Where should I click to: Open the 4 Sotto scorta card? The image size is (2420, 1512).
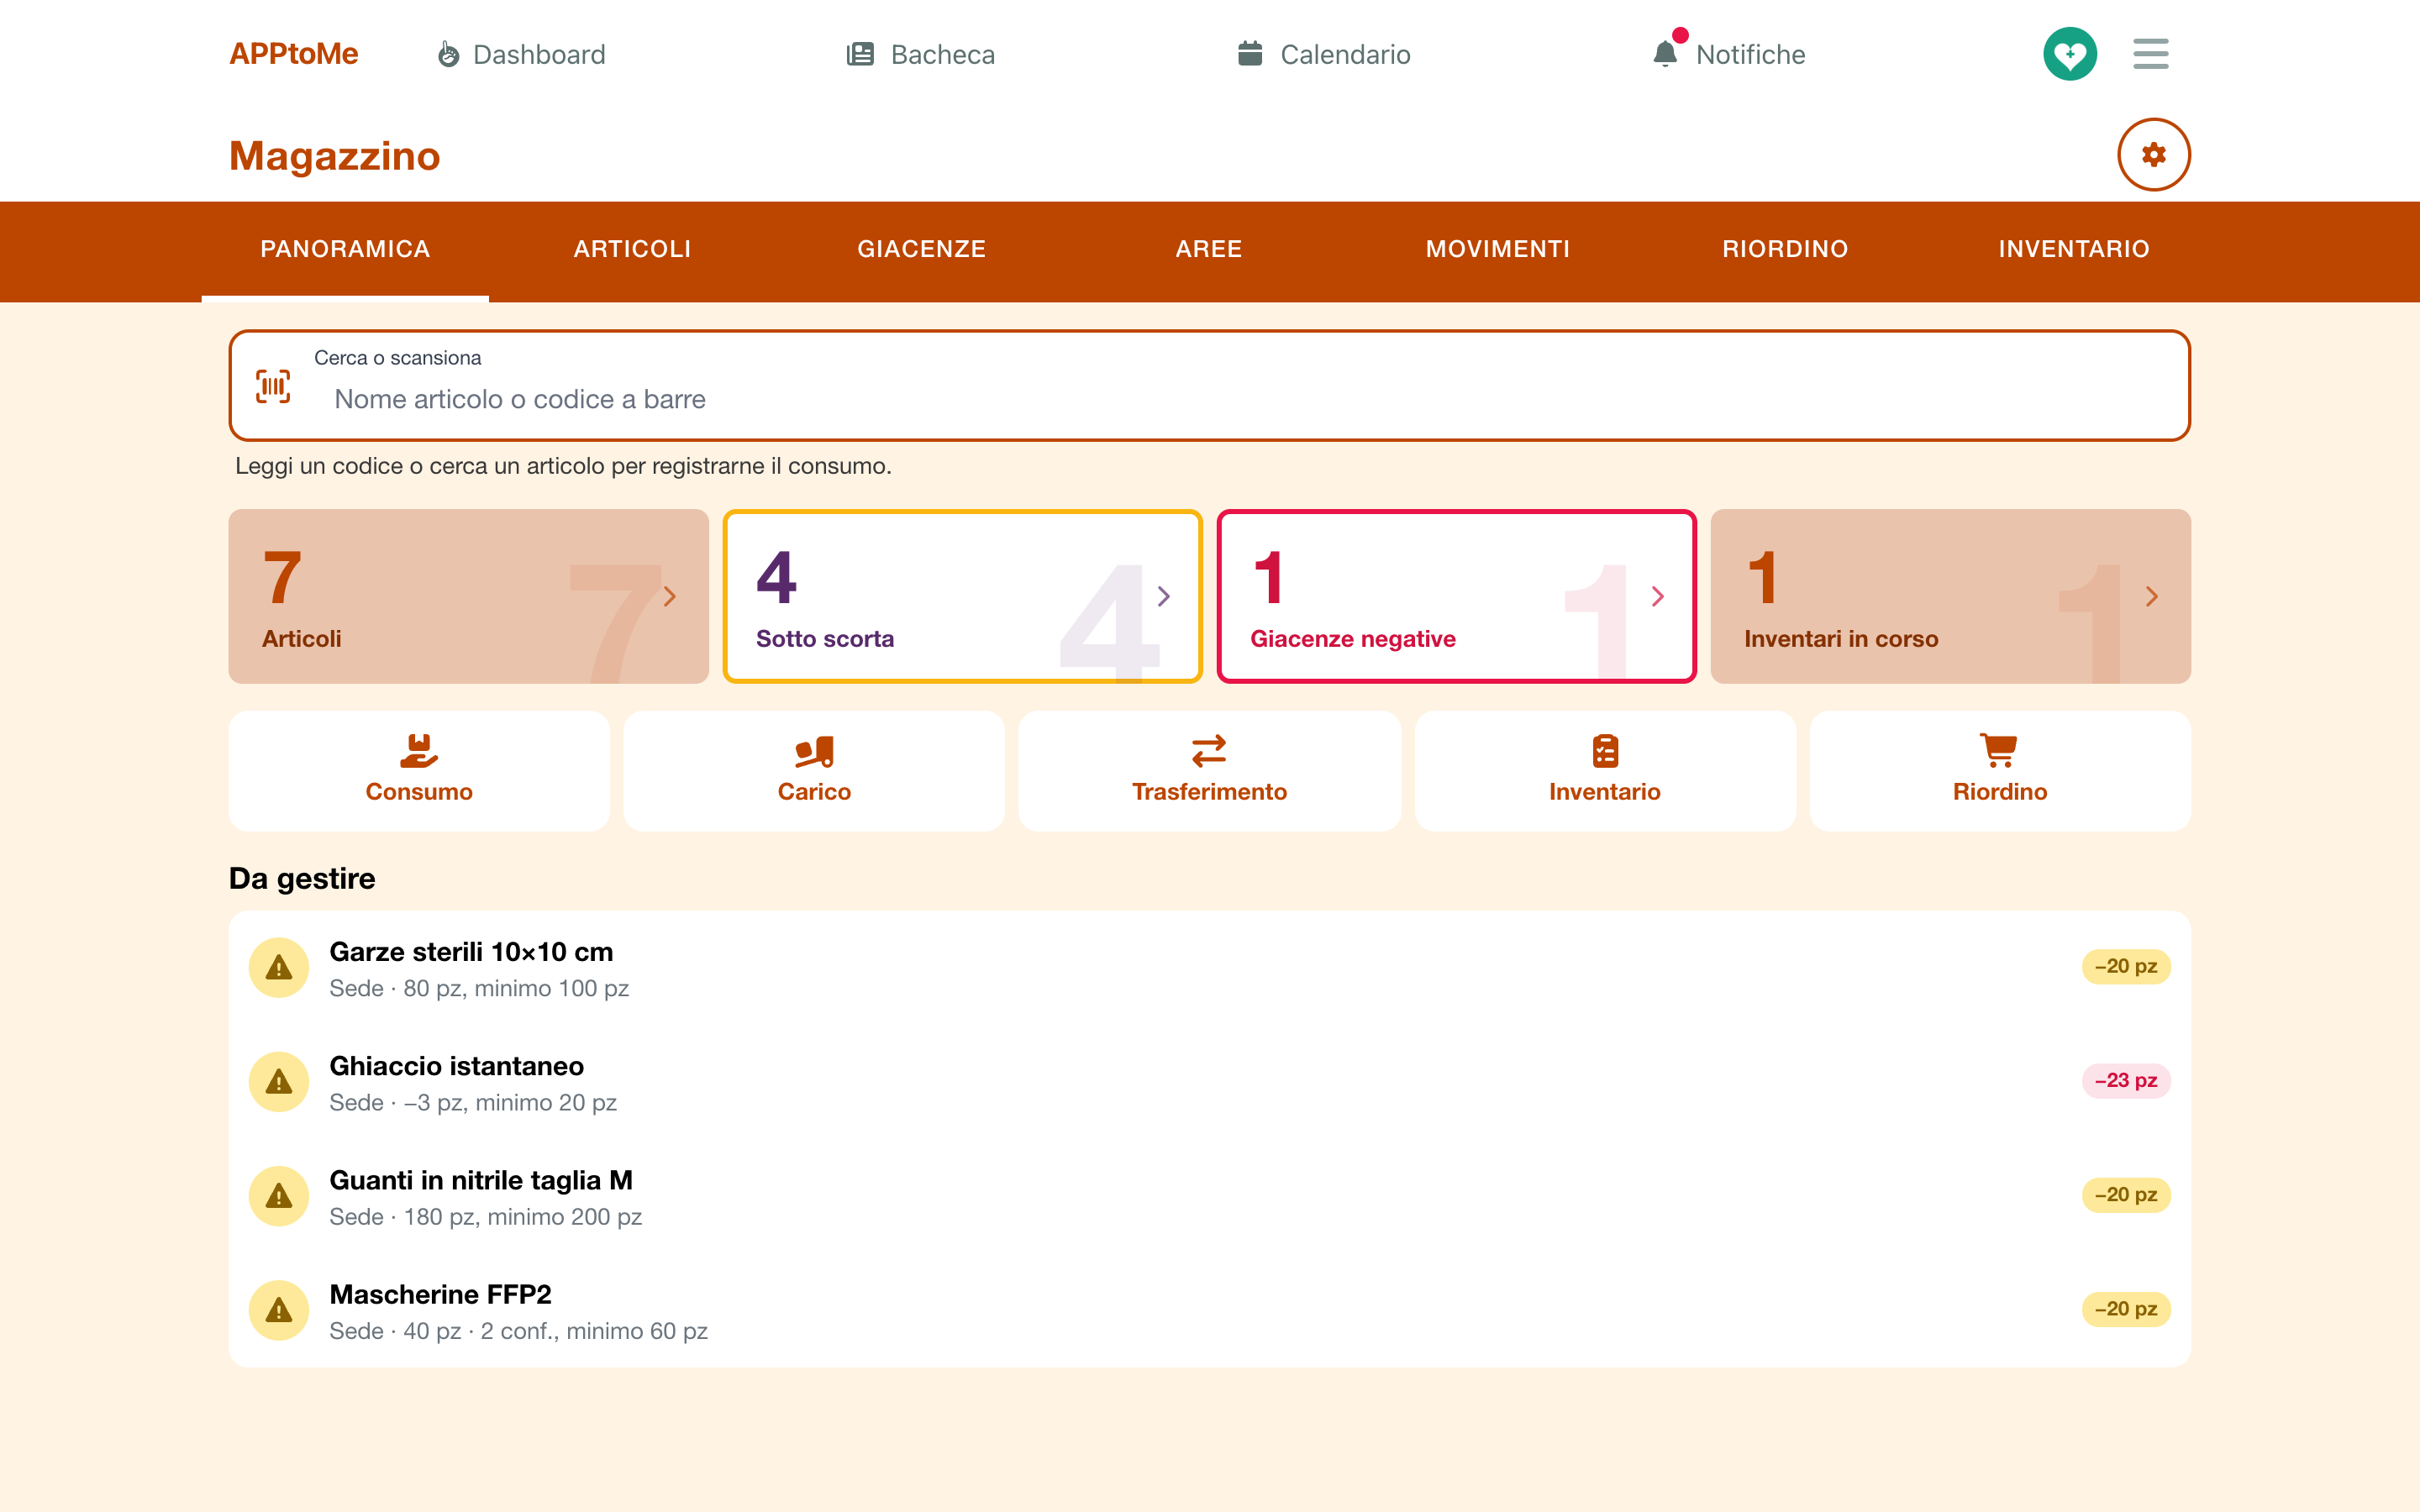(963, 596)
